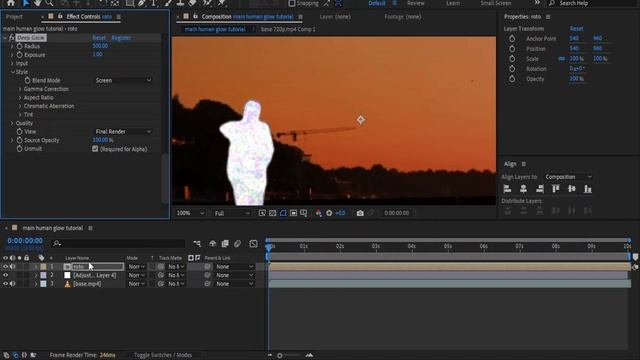Mute audio on the base.mp4 layer
This screenshot has height=360, width=640.
coord(12,284)
